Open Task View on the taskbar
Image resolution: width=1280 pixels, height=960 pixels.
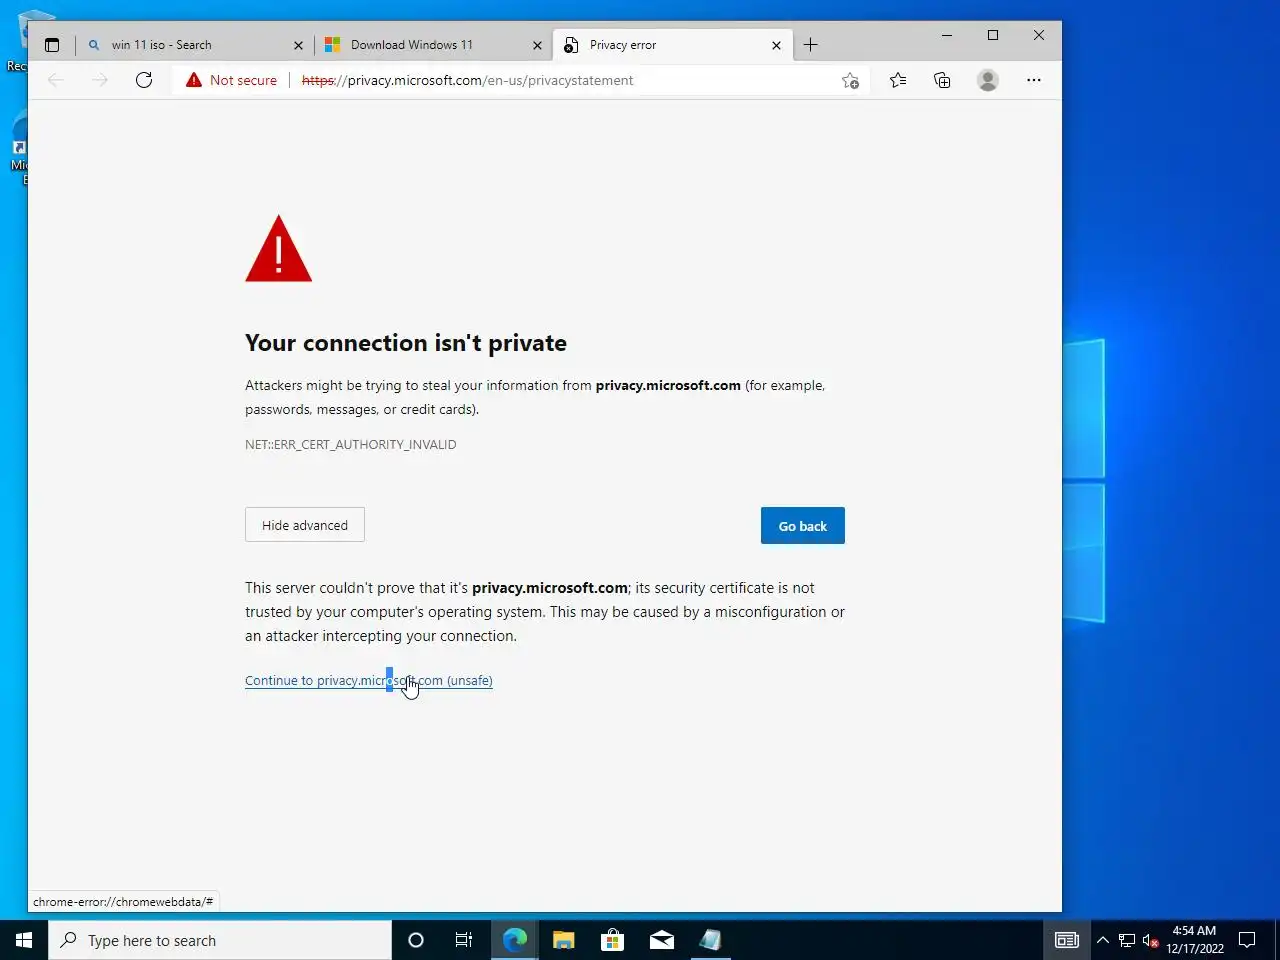[x=464, y=940]
